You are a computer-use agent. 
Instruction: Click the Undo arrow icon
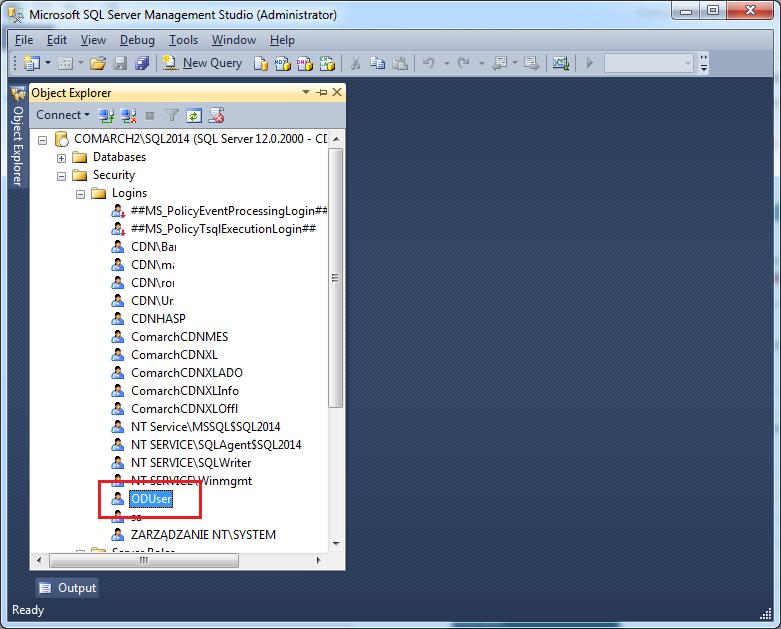429,63
